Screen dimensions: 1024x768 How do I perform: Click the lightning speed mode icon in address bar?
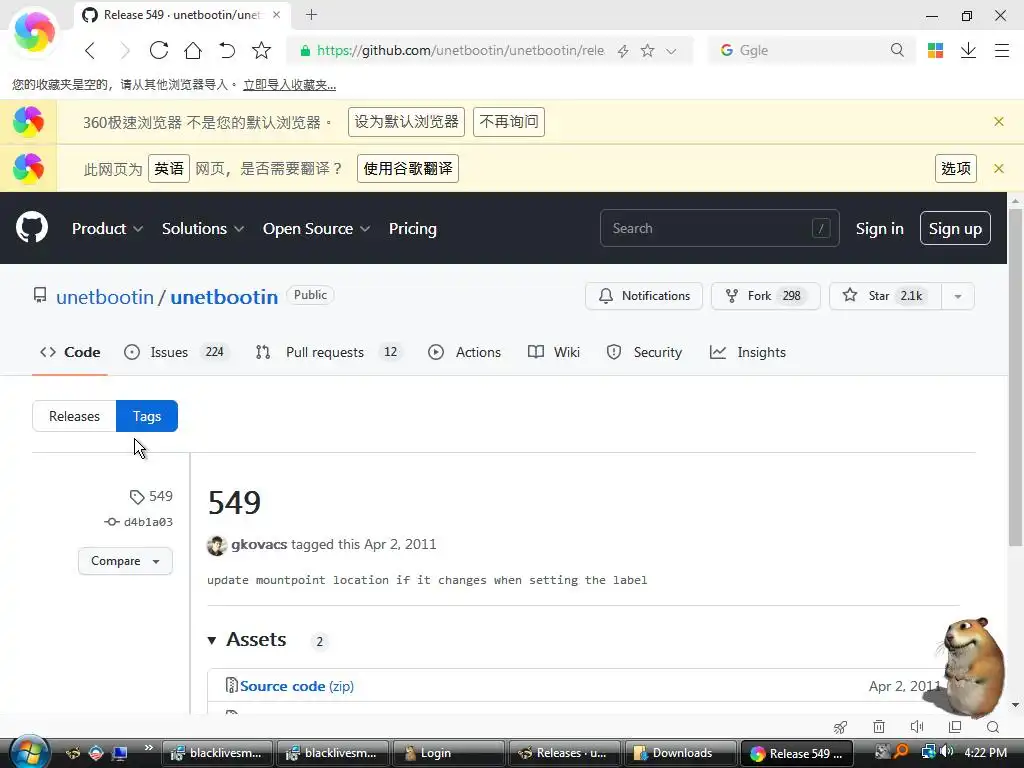[623, 51]
